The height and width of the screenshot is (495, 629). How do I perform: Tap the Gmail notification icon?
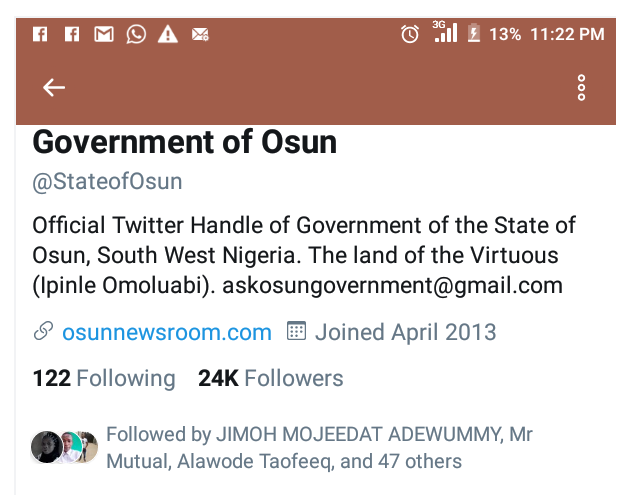104,34
